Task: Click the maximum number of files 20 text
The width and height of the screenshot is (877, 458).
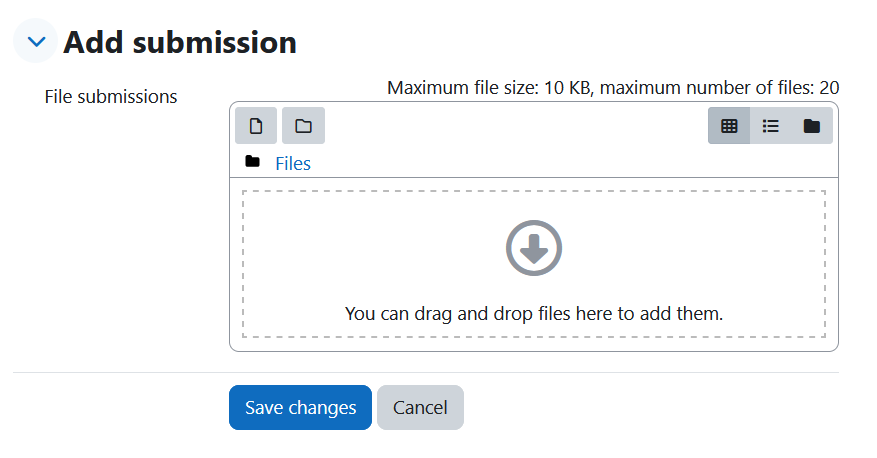Action: pyautogui.click(x=719, y=88)
